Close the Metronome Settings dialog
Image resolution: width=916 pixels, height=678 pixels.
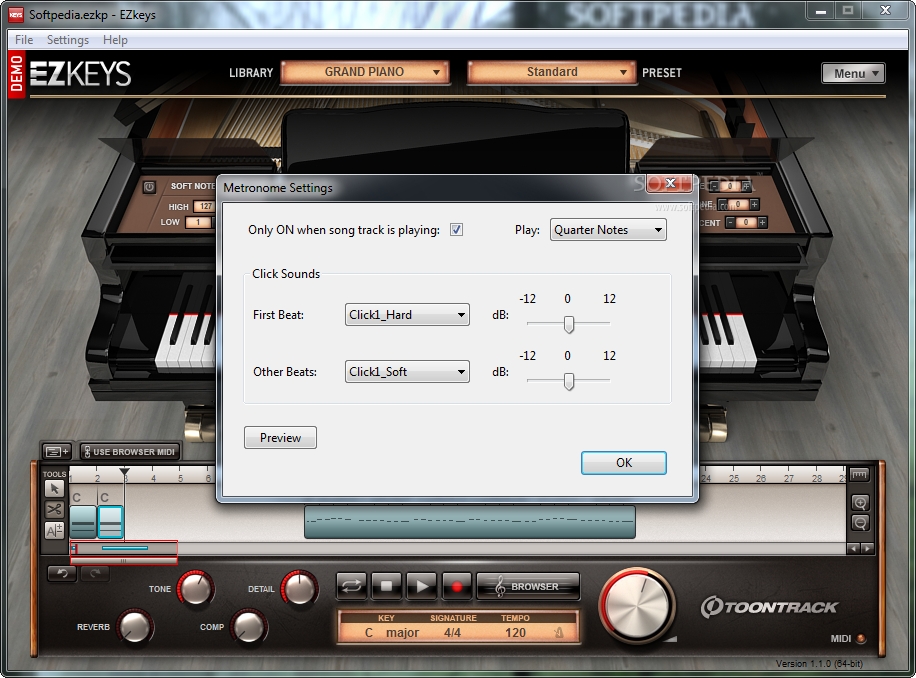671,183
